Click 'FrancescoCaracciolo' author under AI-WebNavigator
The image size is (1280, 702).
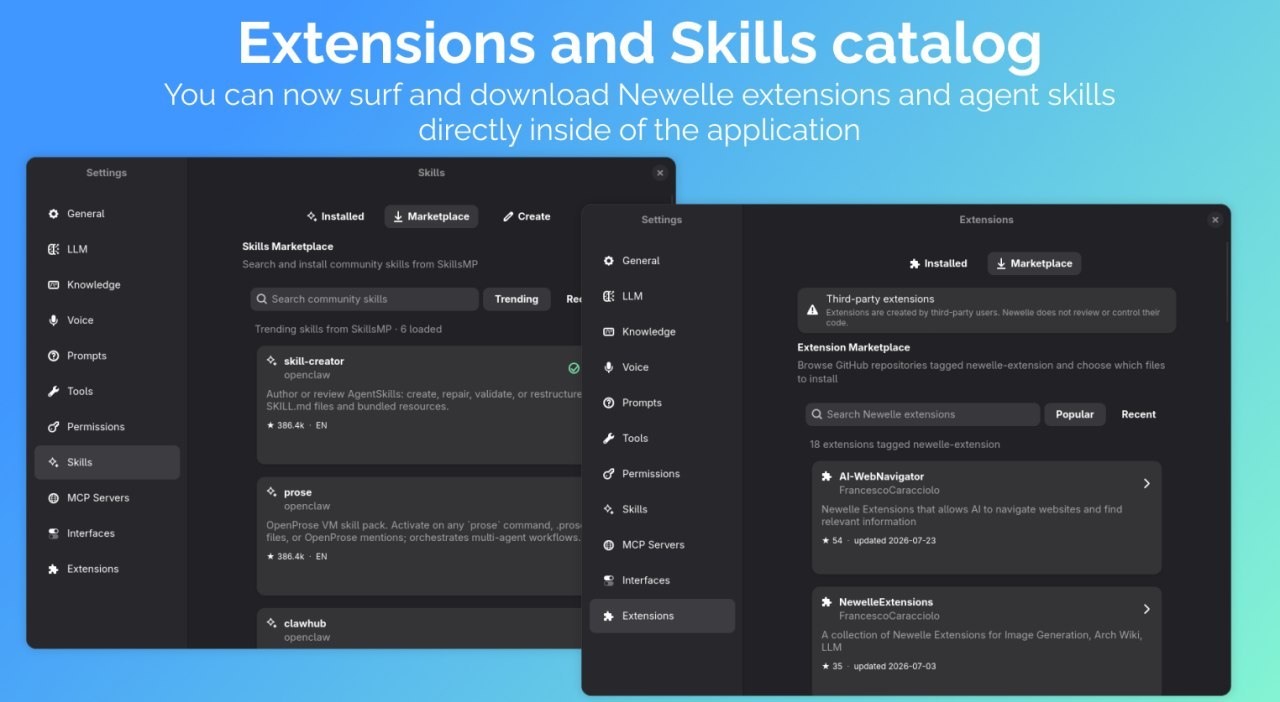click(889, 491)
